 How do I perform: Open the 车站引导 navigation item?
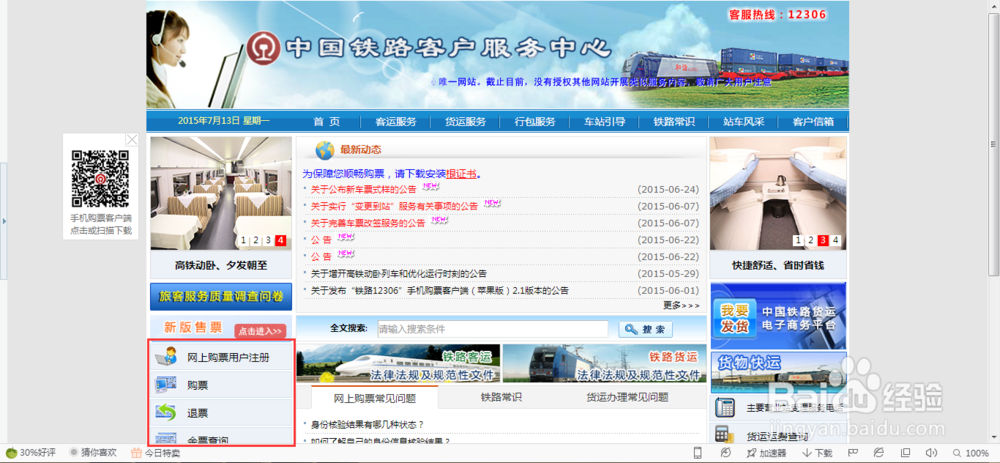[x=605, y=122]
